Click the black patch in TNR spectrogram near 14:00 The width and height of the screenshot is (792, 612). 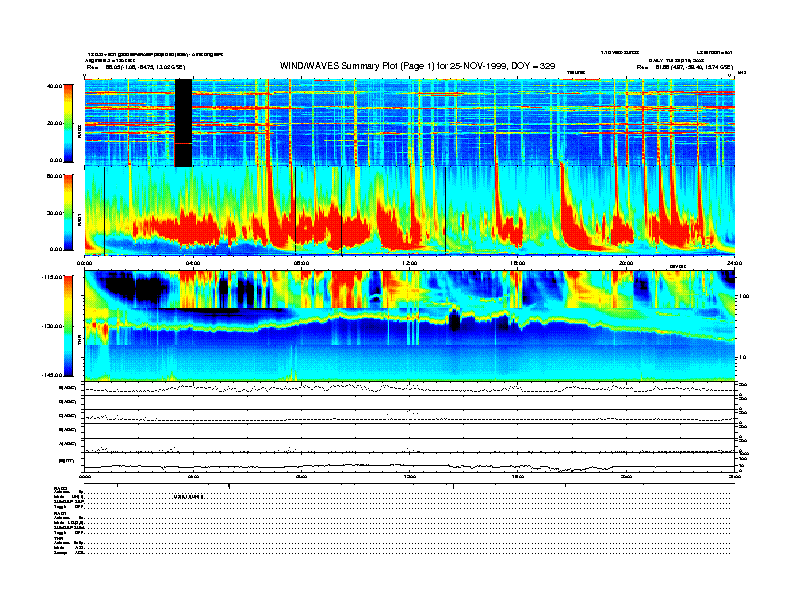click(455, 321)
